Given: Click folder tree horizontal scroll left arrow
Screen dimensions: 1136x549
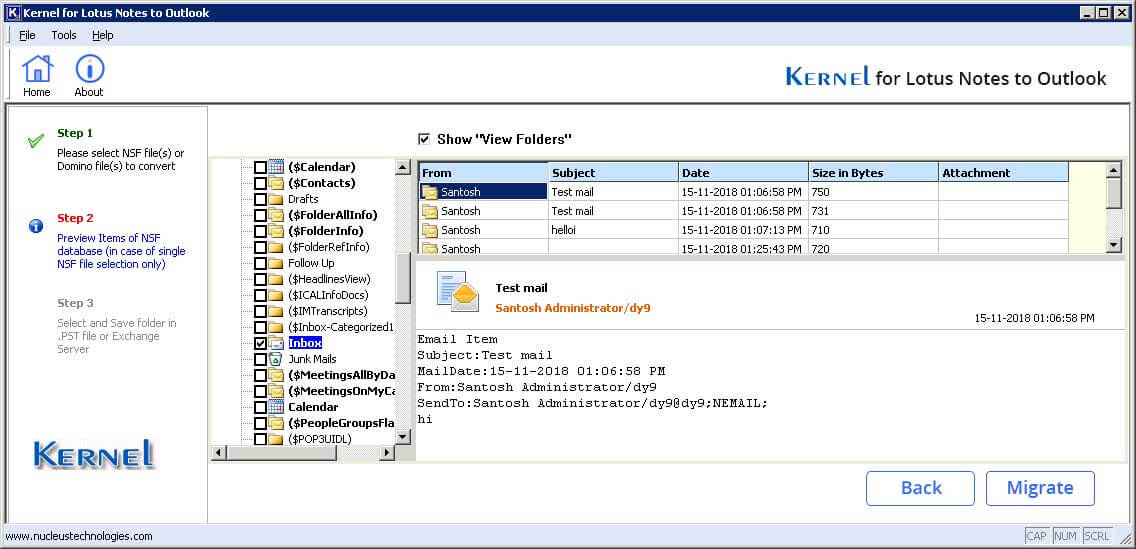Looking at the screenshot, I should coord(218,453).
